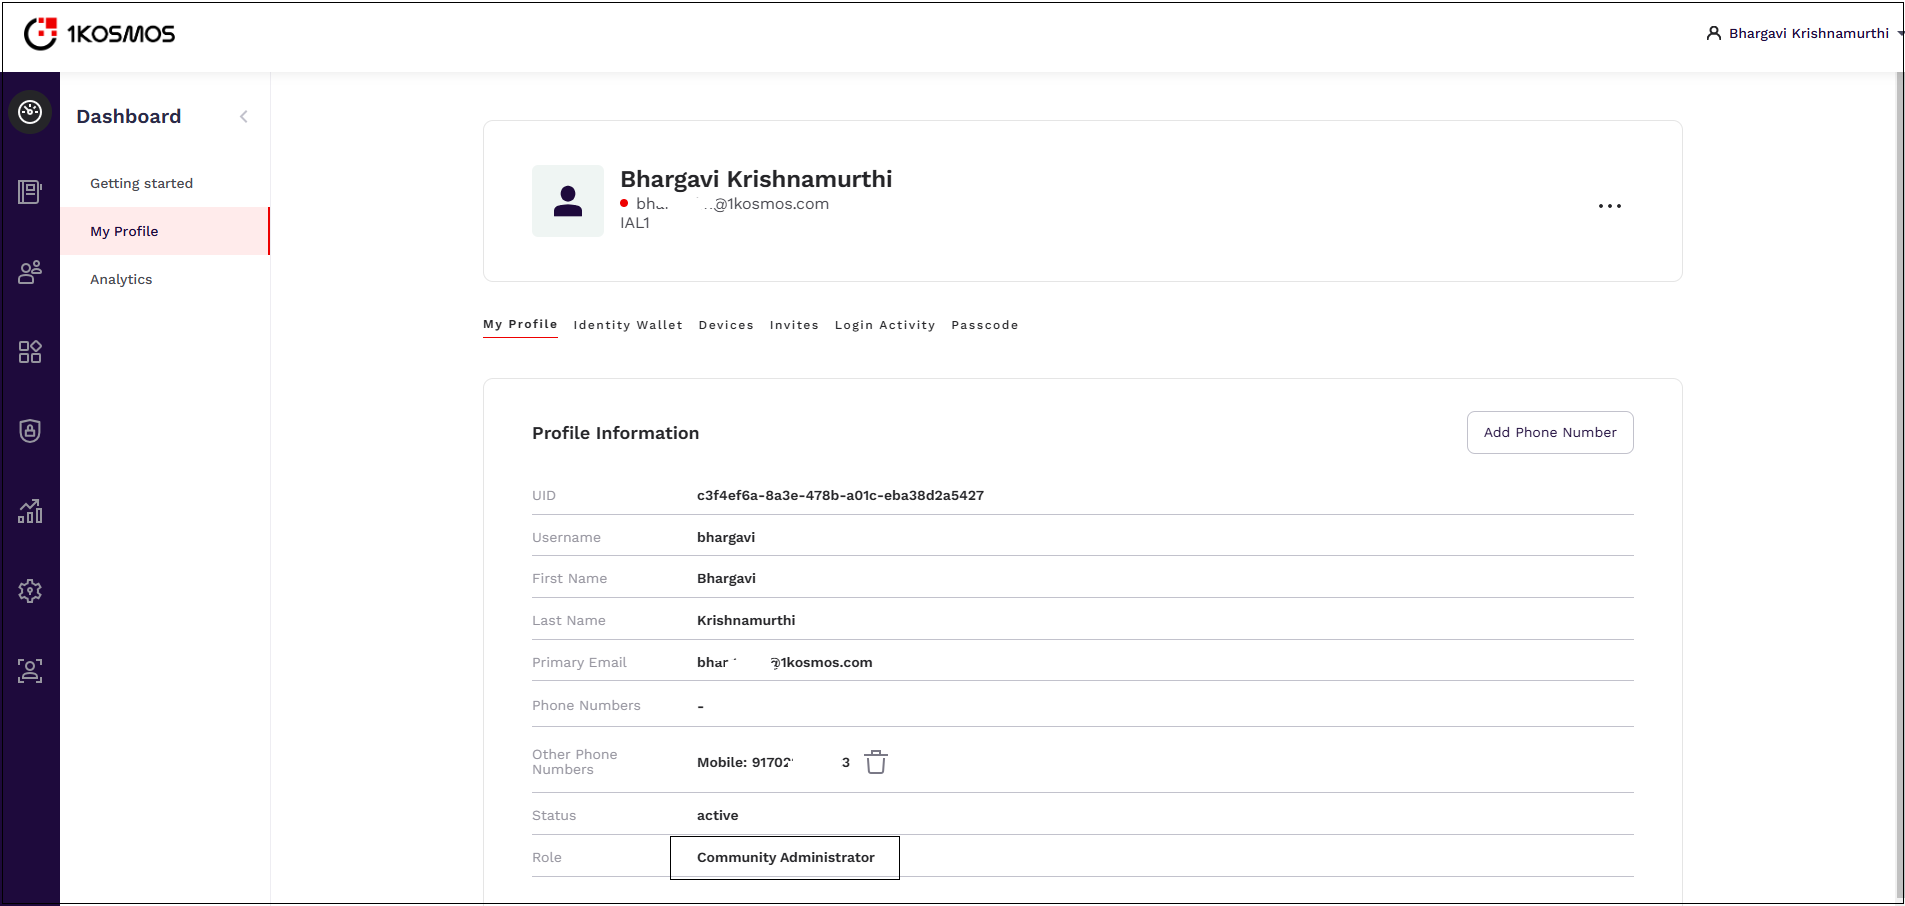Expand the Bhargavi Krishnamurthi user menu

click(1806, 33)
